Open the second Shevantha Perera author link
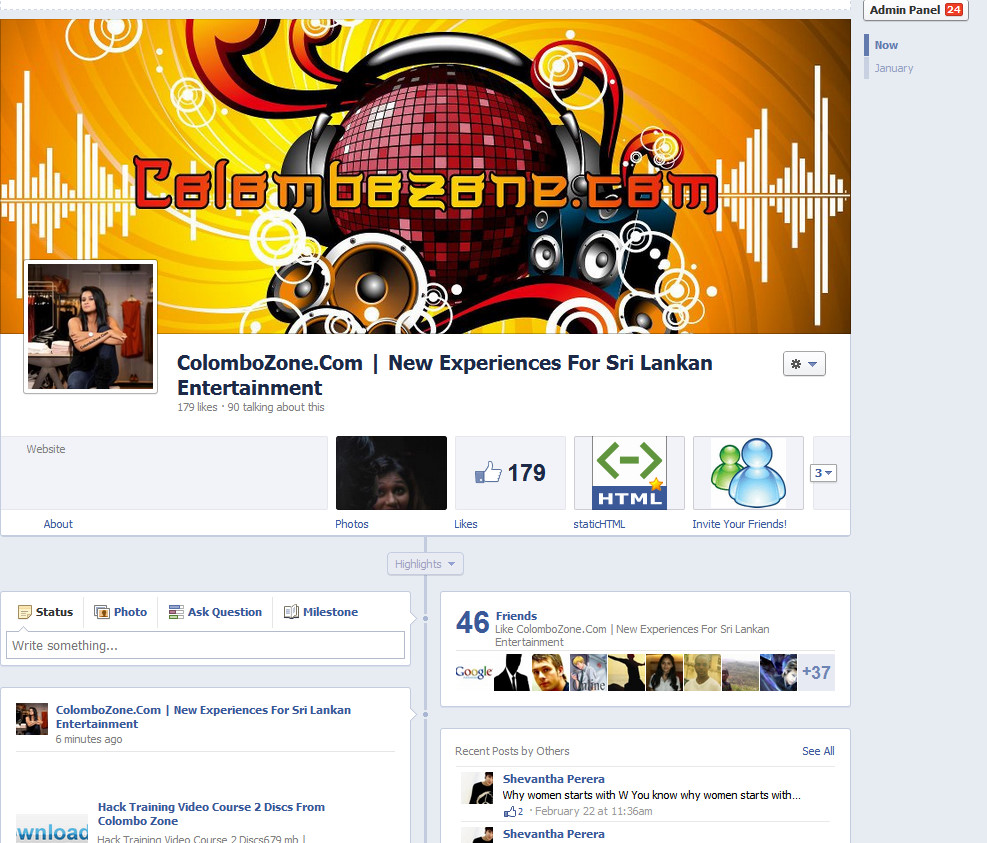This screenshot has width=987, height=843. coord(553,834)
